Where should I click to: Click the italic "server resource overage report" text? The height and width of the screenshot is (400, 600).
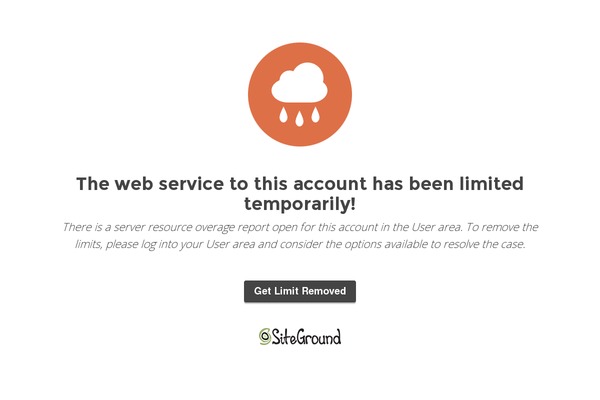[172, 227]
